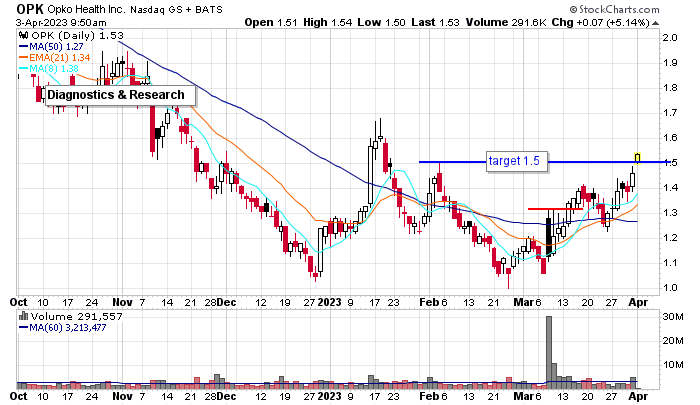Click the Dec label on price chart axis
The height and width of the screenshot is (405, 700).
(x=226, y=302)
